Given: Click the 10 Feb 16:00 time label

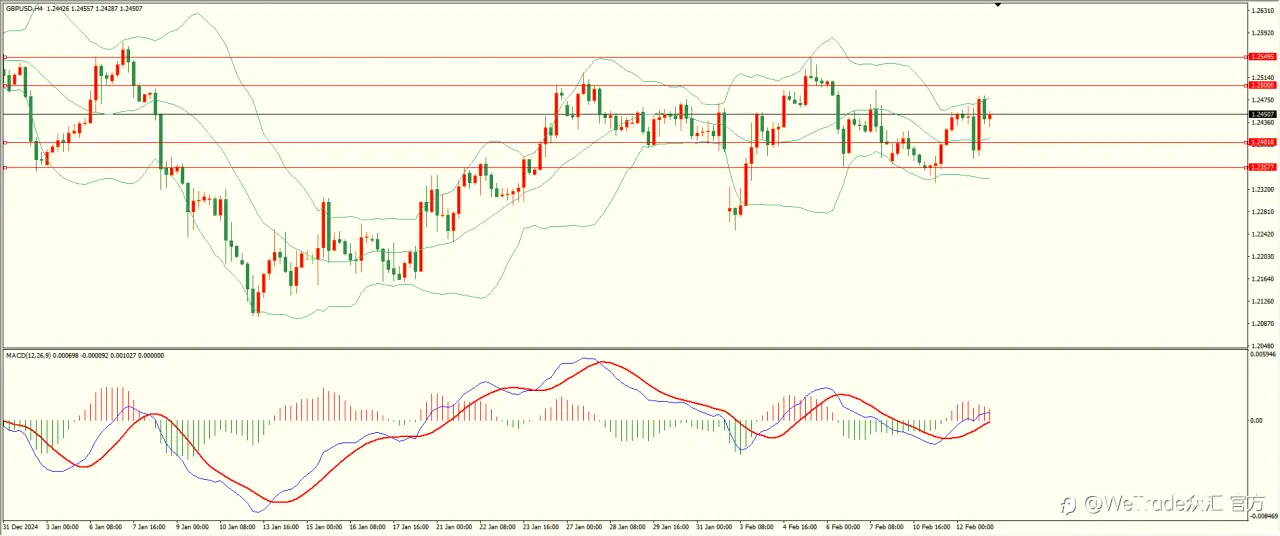Looking at the screenshot, I should (x=933, y=526).
